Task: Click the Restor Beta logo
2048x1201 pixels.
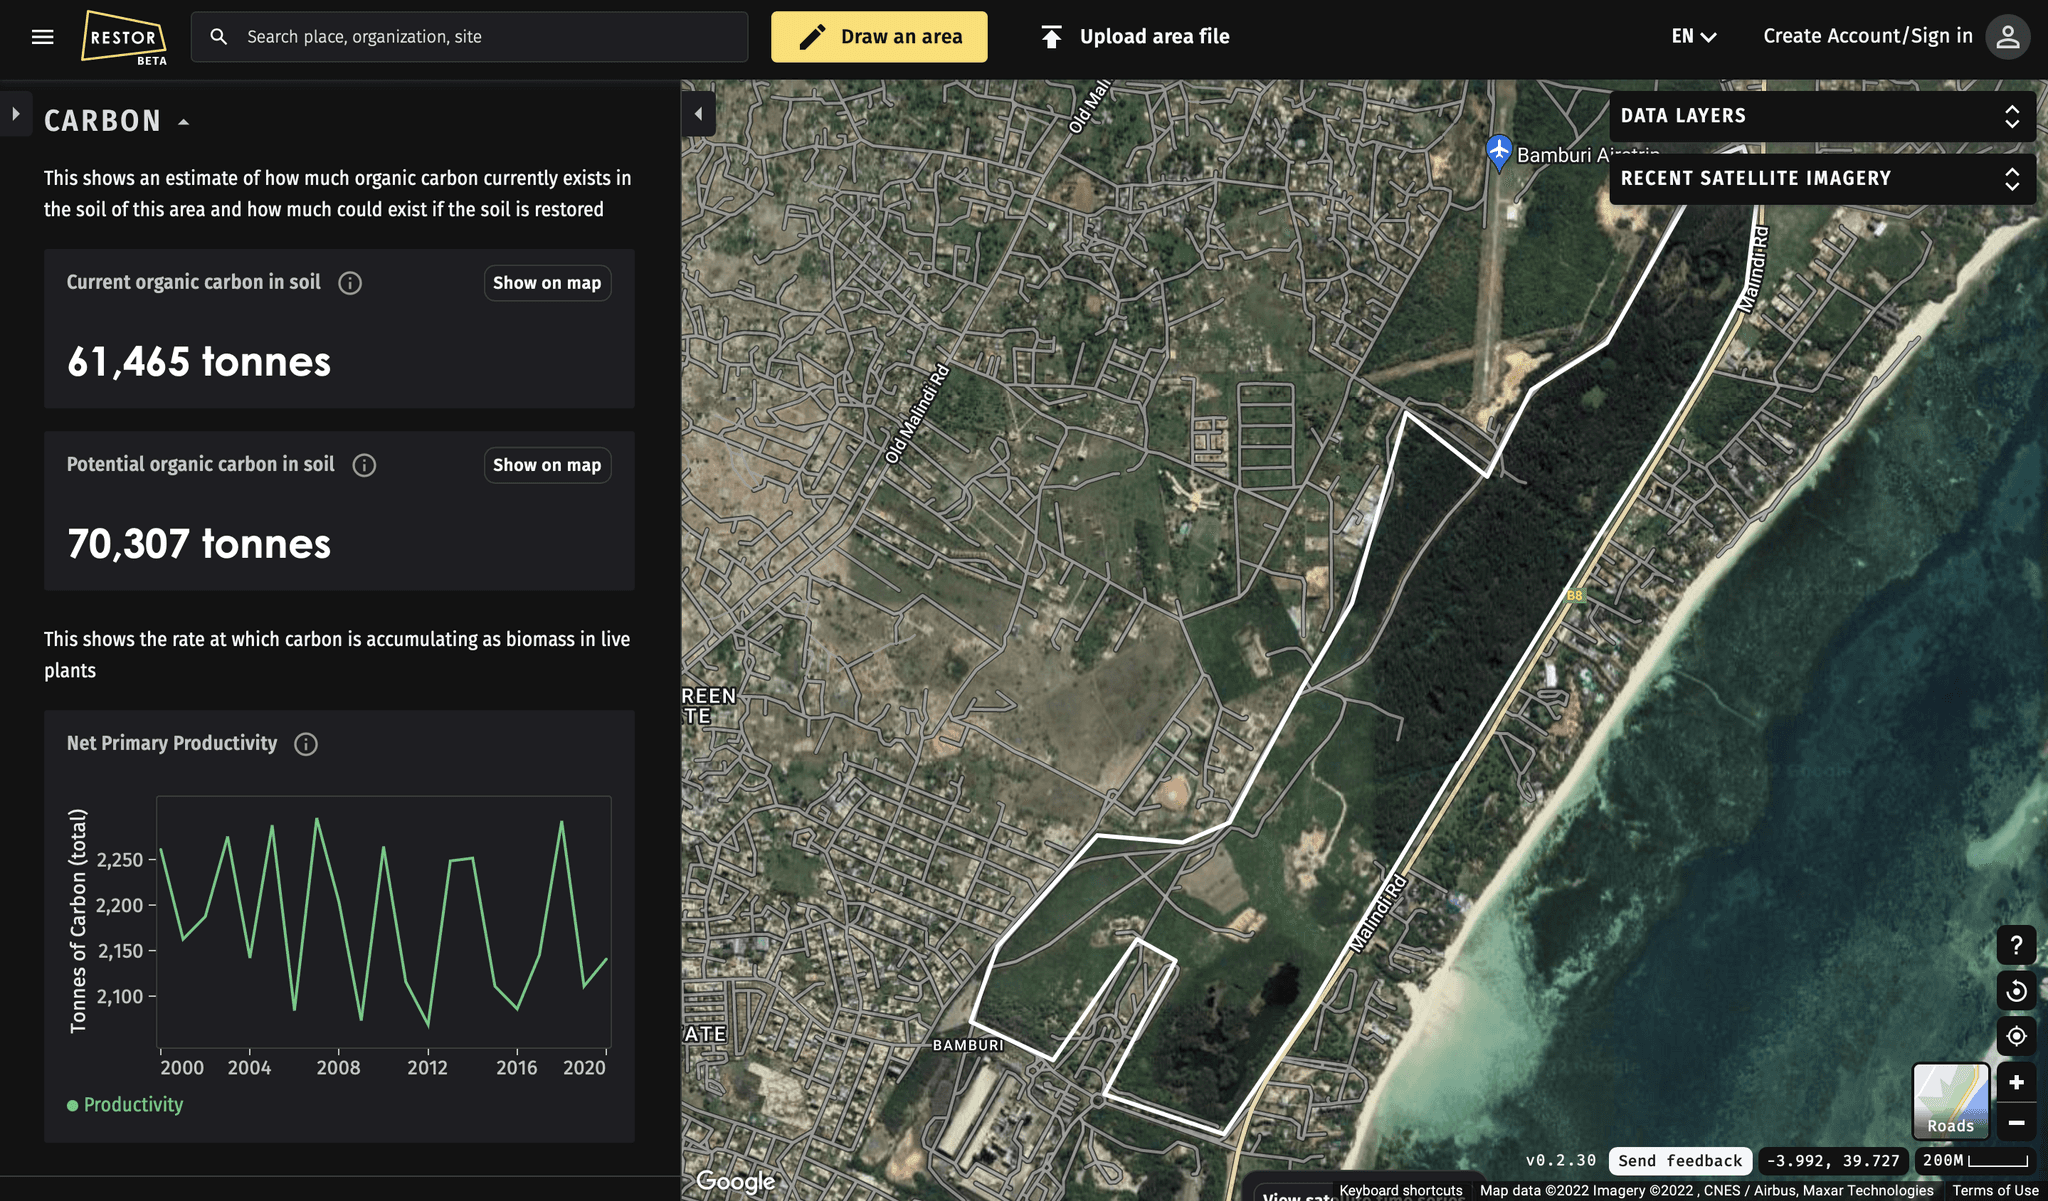Action: coord(124,38)
